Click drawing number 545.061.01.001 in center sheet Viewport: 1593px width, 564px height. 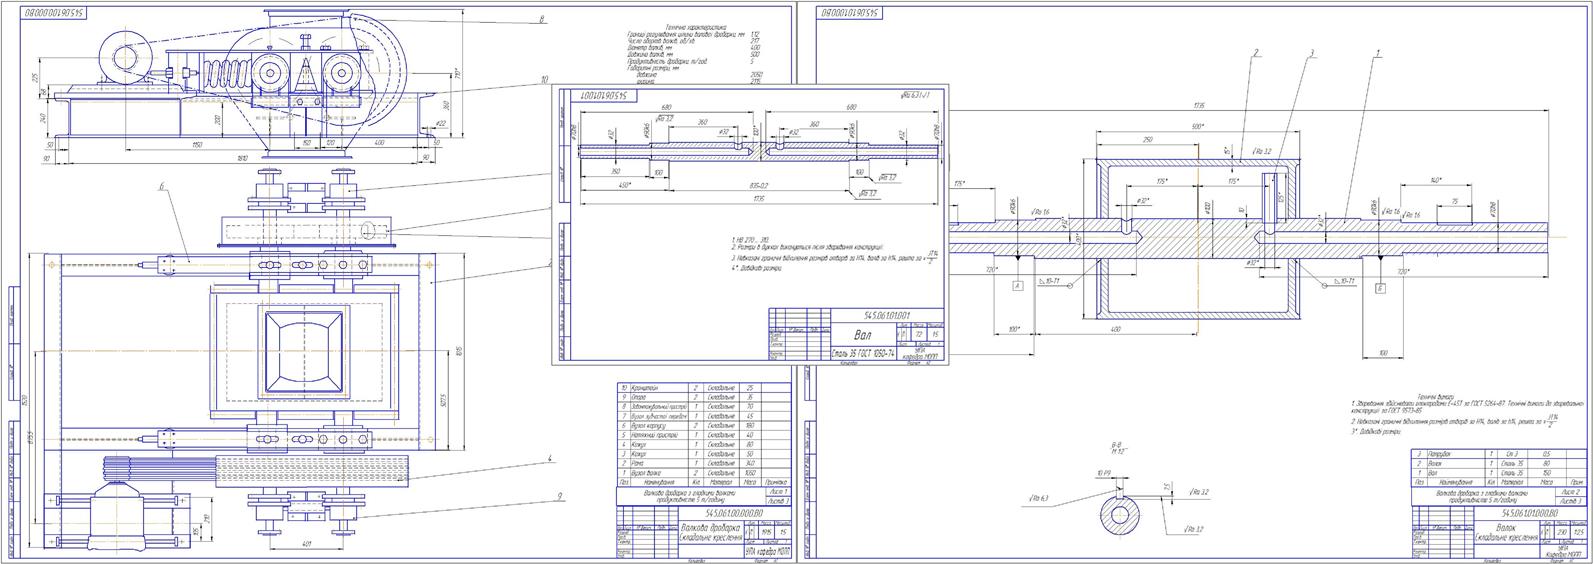[x=888, y=314]
